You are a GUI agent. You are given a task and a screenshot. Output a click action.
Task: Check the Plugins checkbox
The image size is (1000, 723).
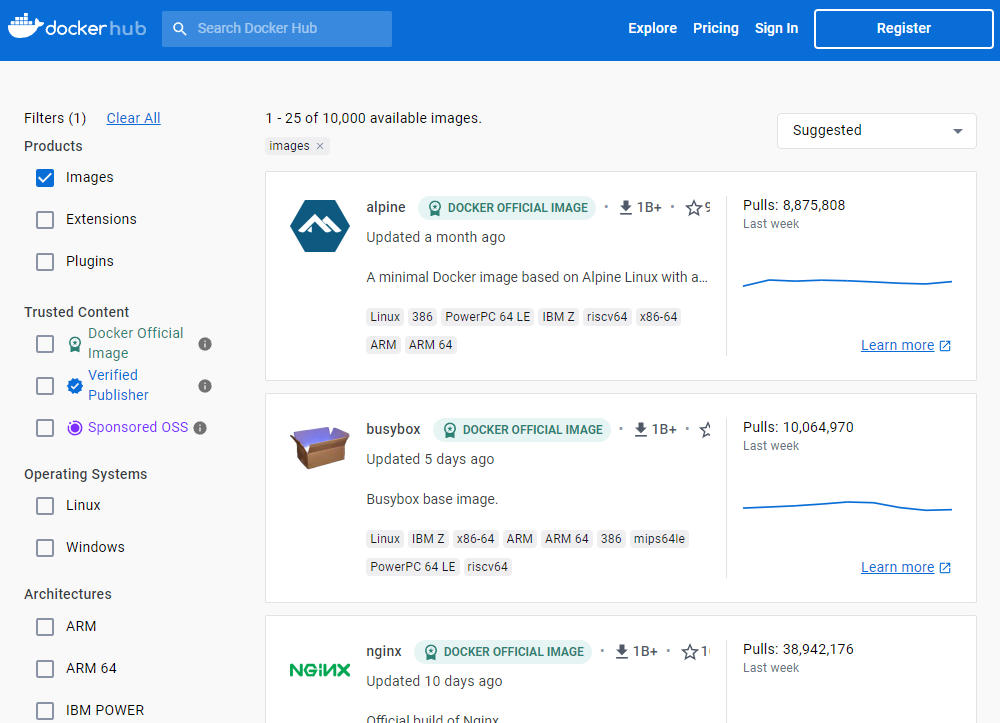click(x=45, y=262)
